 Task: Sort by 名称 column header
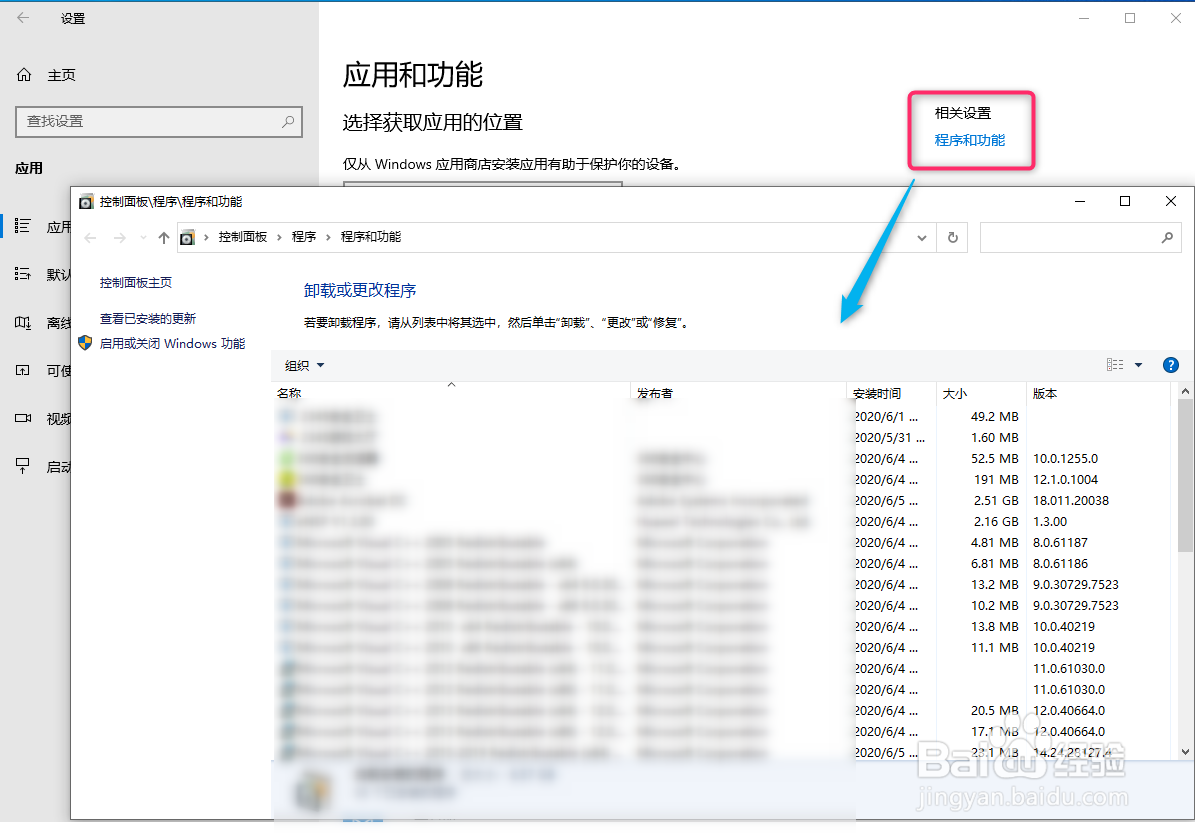coord(451,393)
